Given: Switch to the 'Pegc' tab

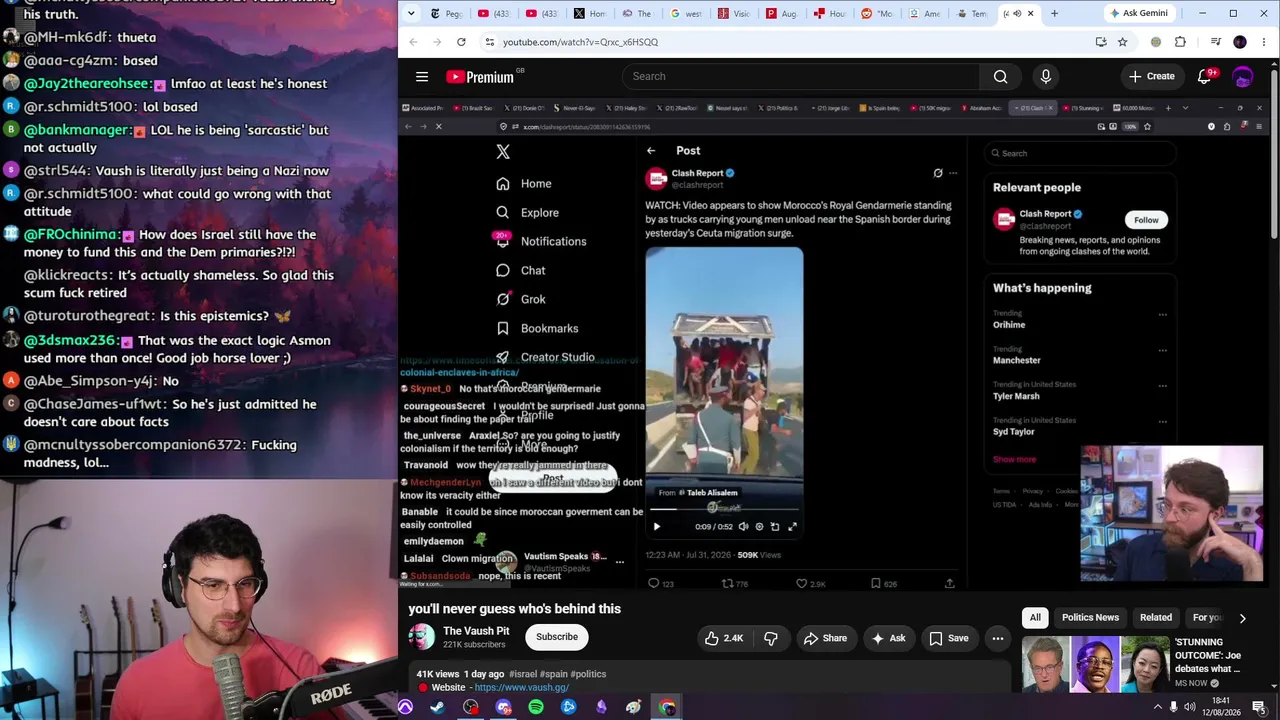Looking at the screenshot, I should tap(446, 13).
